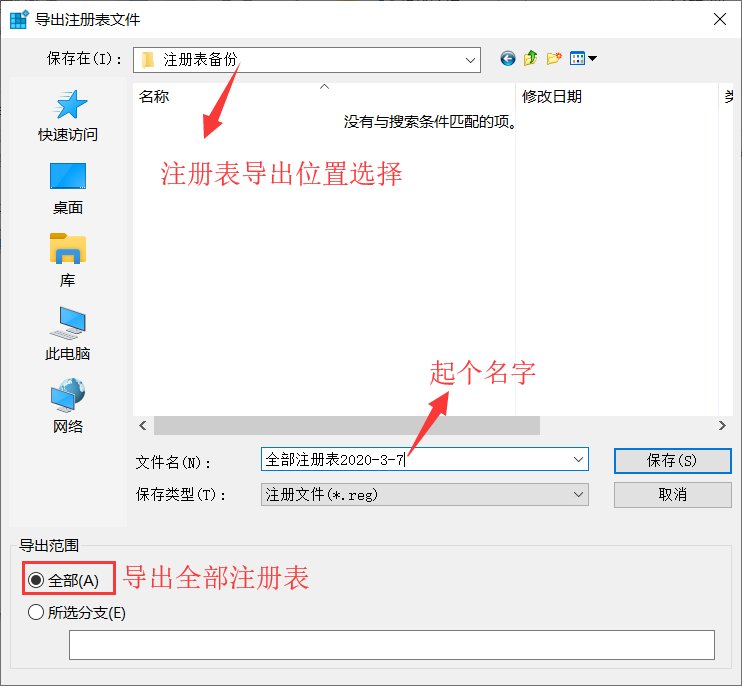Image resolution: width=742 pixels, height=686 pixels.
Task: Close the 导出注册表文件 dialog
Action: pyautogui.click(x=720, y=19)
